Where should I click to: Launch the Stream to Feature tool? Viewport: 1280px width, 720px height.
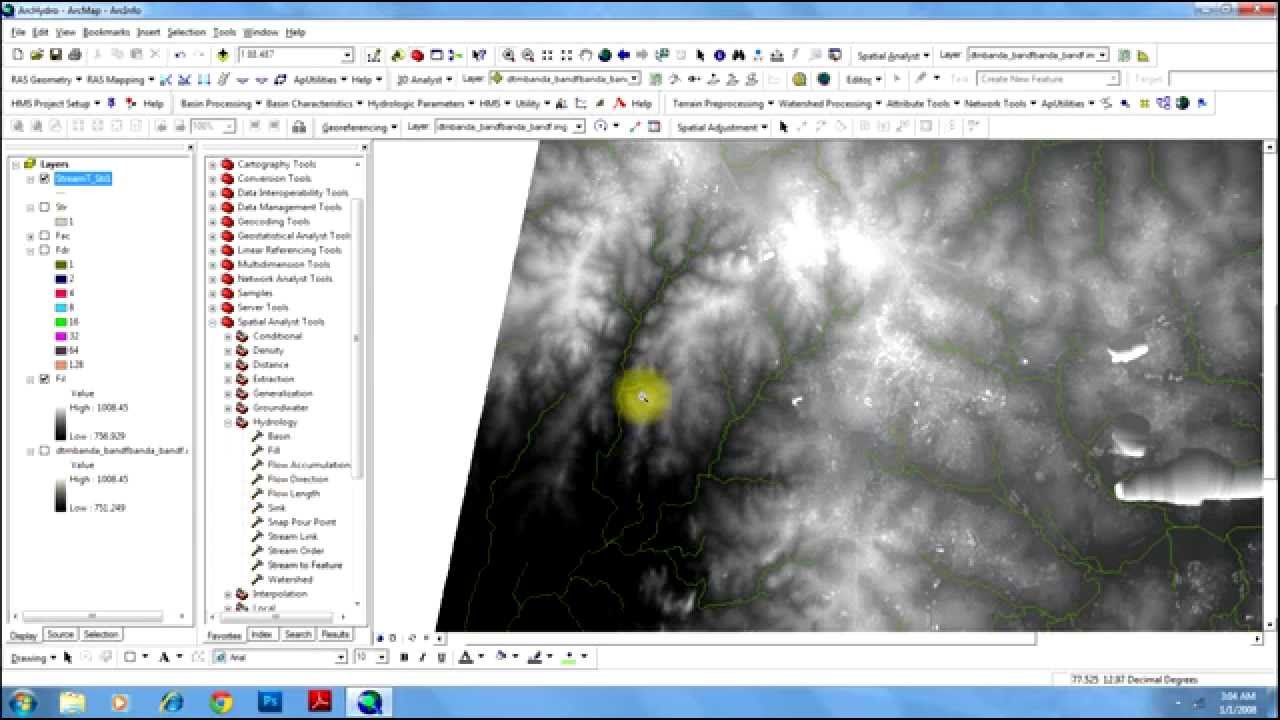coord(304,565)
